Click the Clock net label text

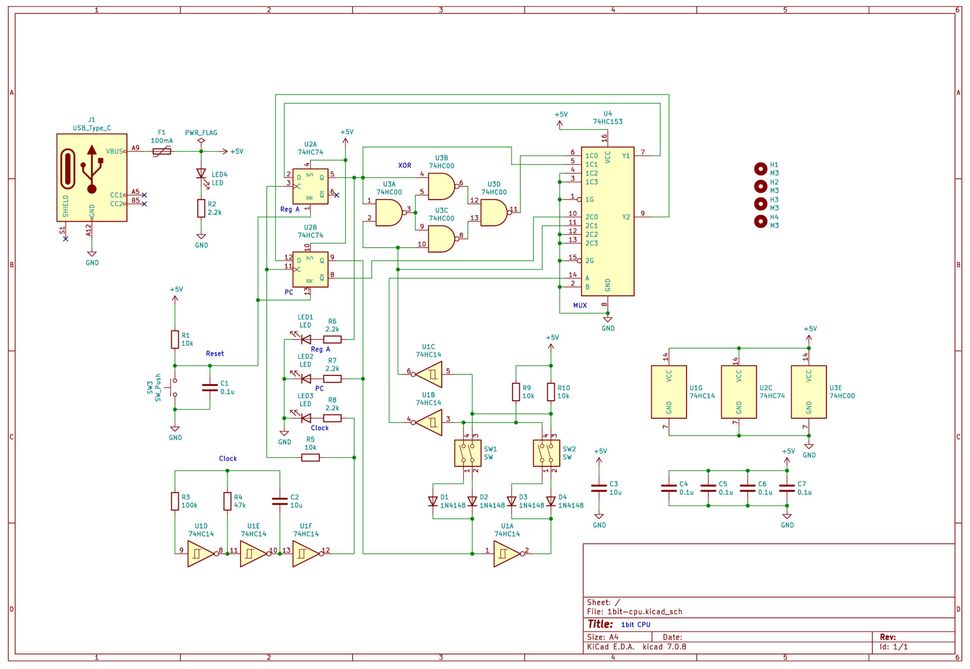click(x=227, y=458)
